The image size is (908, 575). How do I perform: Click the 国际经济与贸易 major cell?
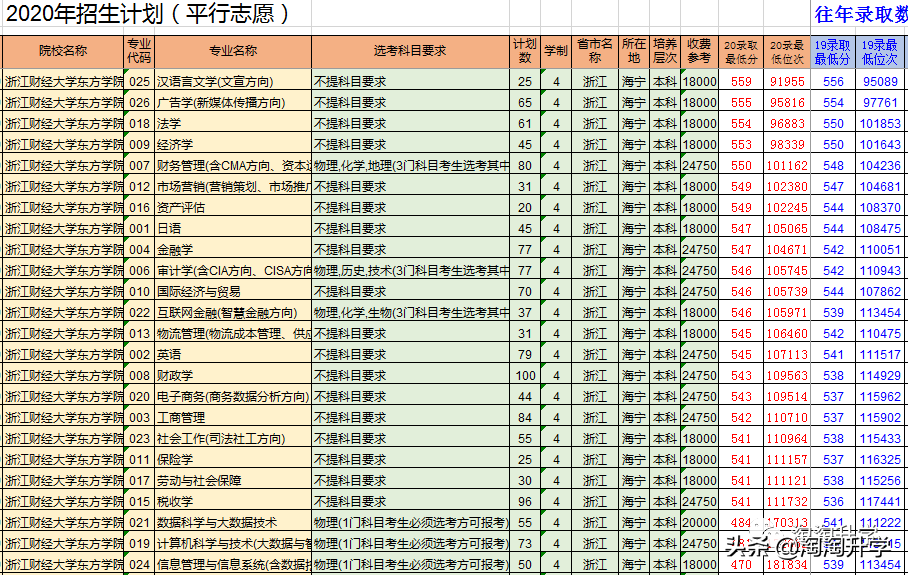[x=233, y=291]
